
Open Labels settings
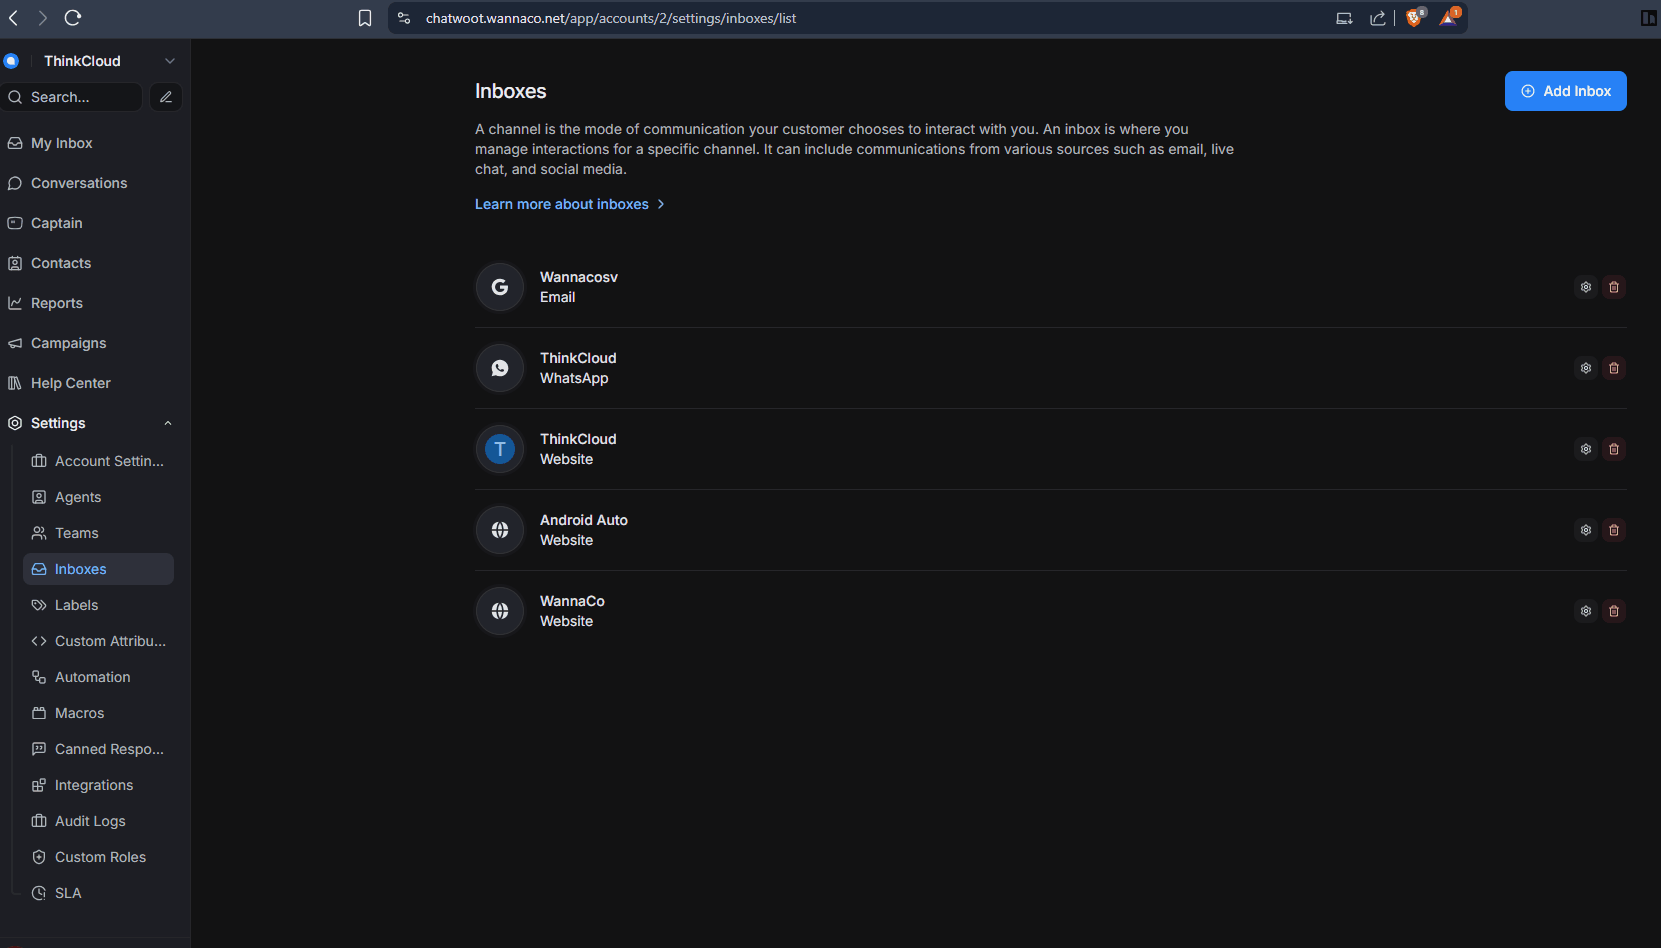click(x=98, y=605)
